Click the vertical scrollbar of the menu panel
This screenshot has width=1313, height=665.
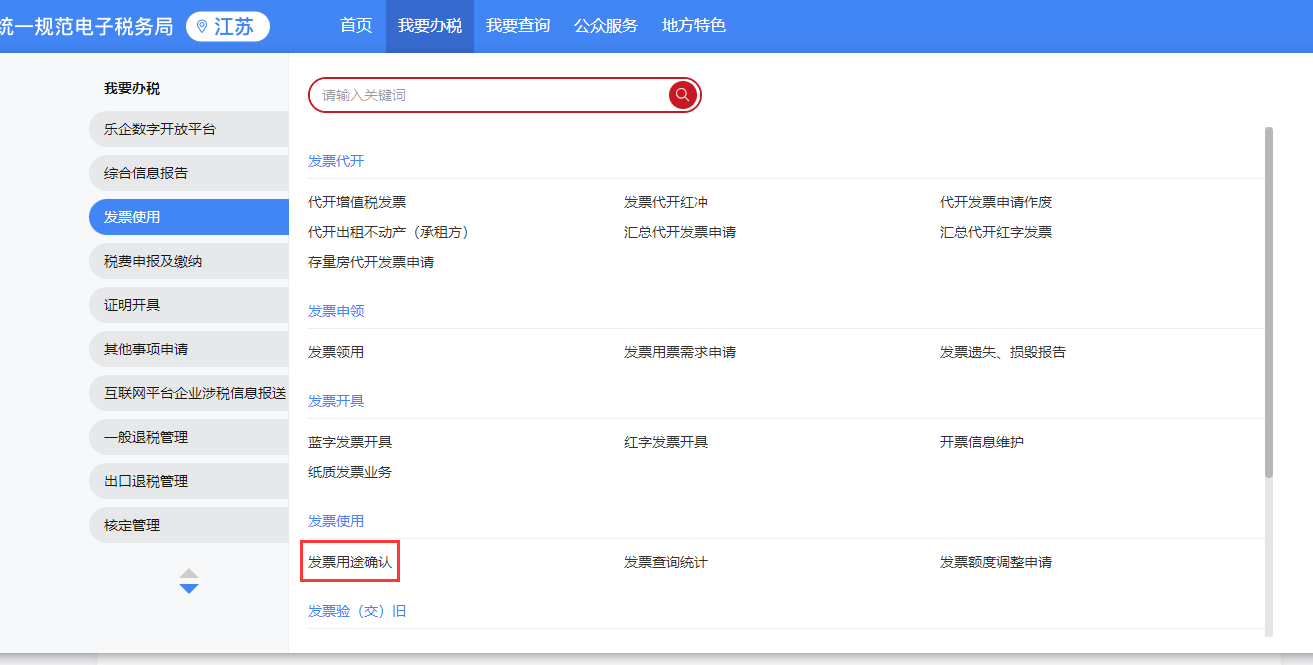click(x=1269, y=300)
